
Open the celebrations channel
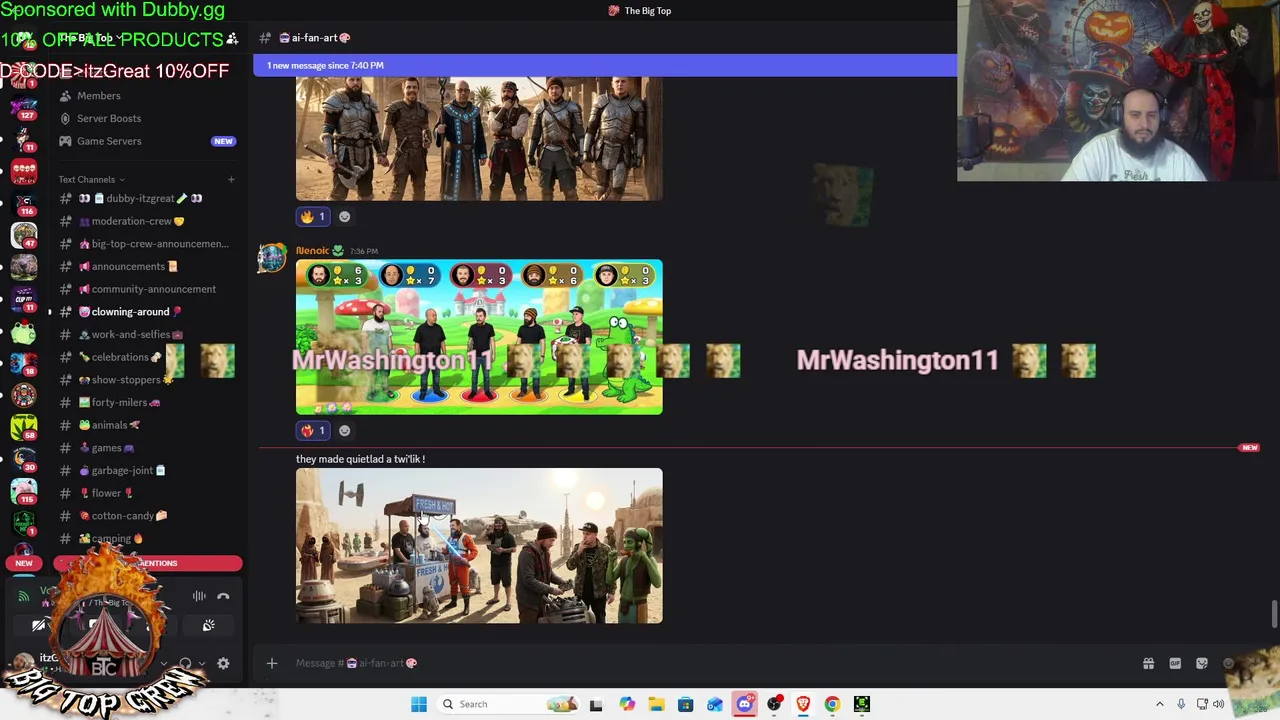click(120, 357)
